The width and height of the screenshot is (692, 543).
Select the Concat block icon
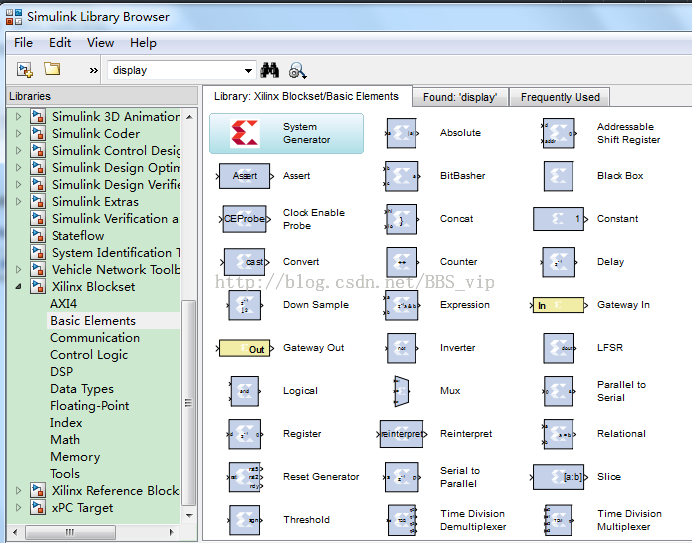coord(401,219)
